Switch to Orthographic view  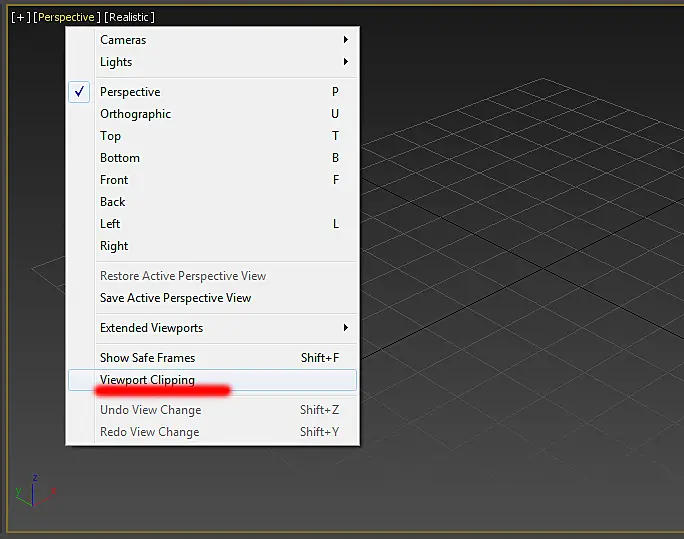click(x=212, y=114)
